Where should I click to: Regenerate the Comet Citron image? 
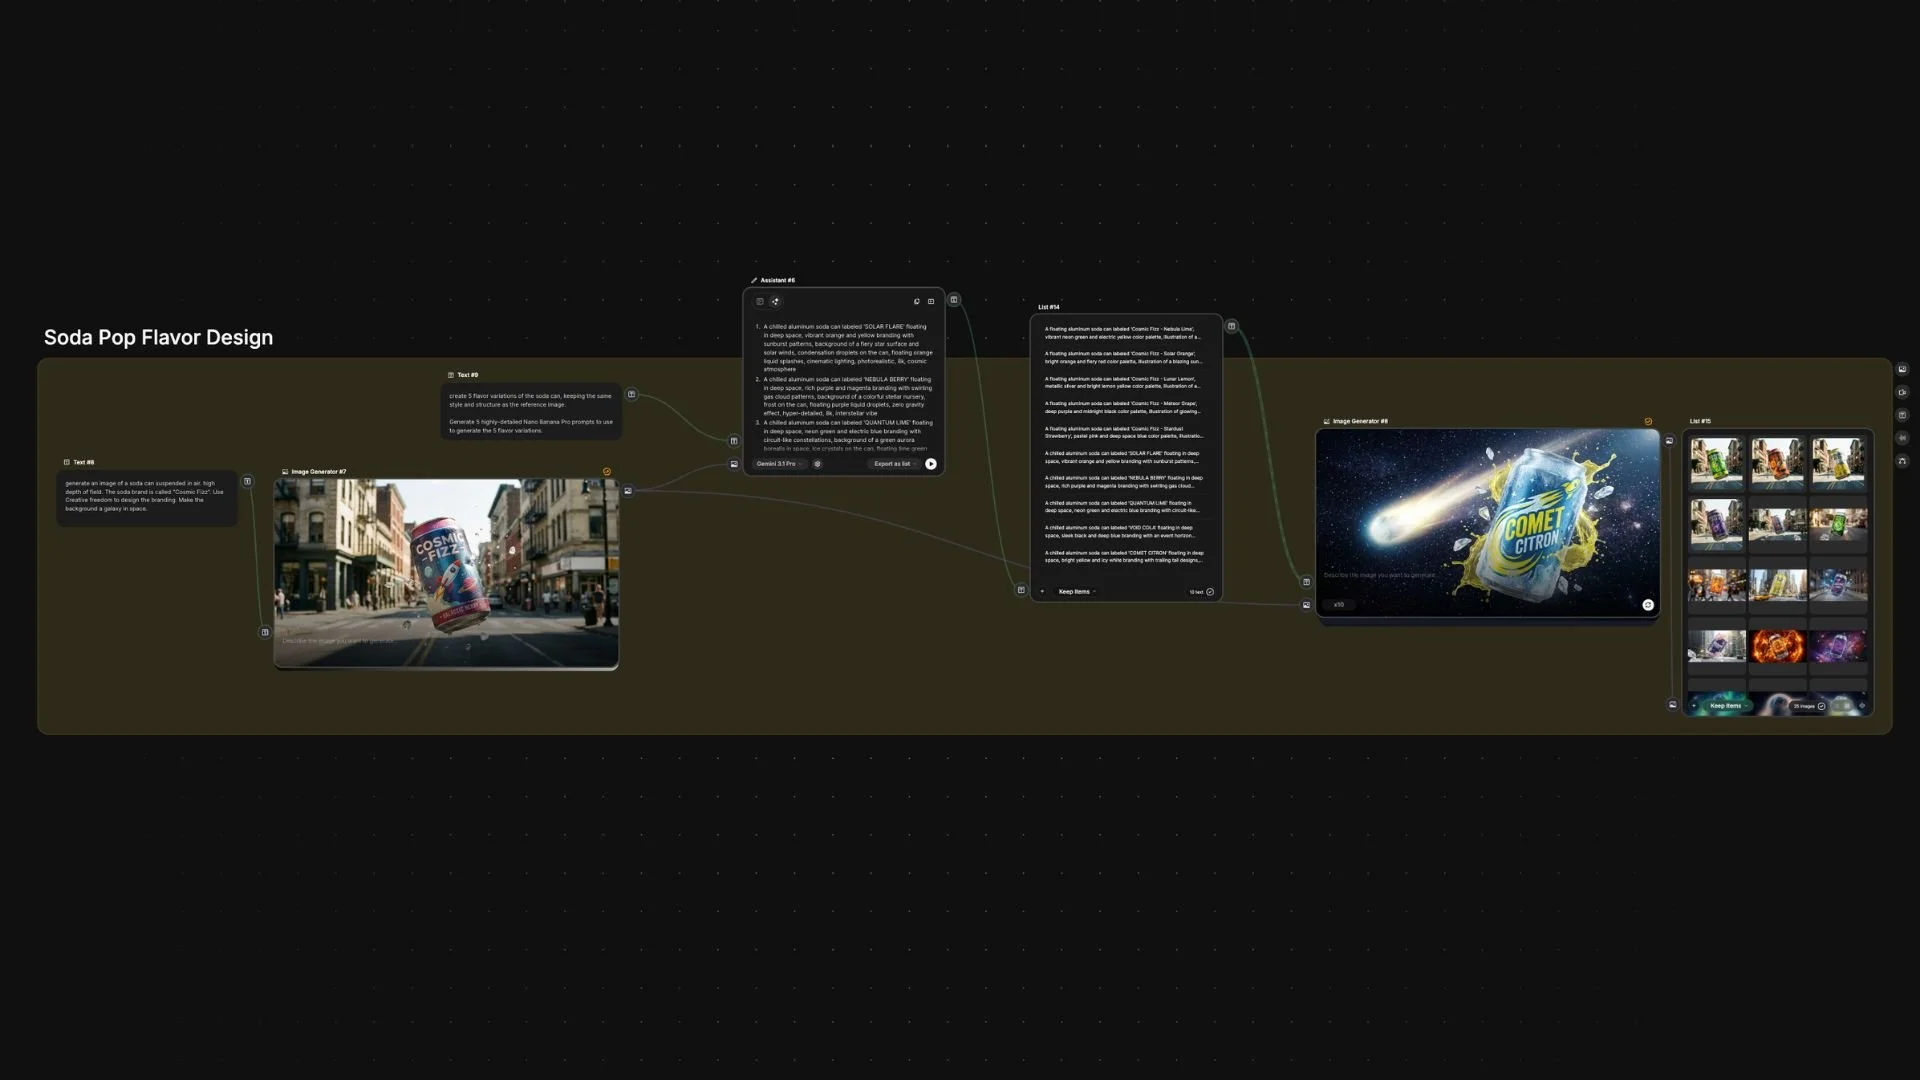[1648, 605]
